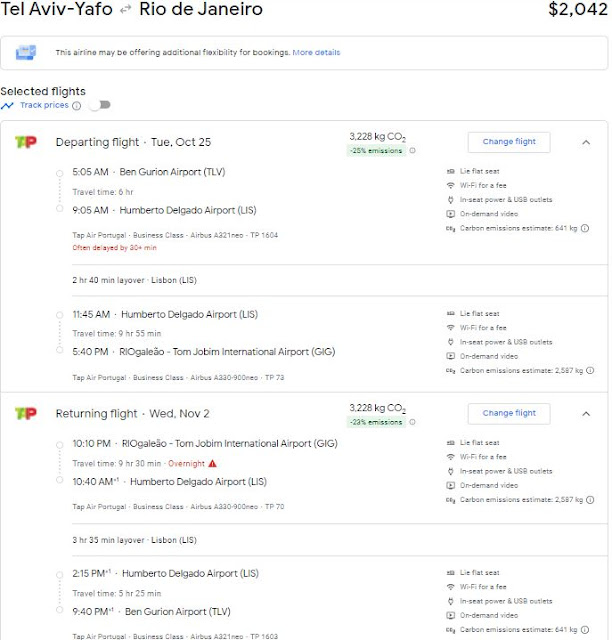Open the More details link
This screenshot has width=612, height=640.
(316, 52)
